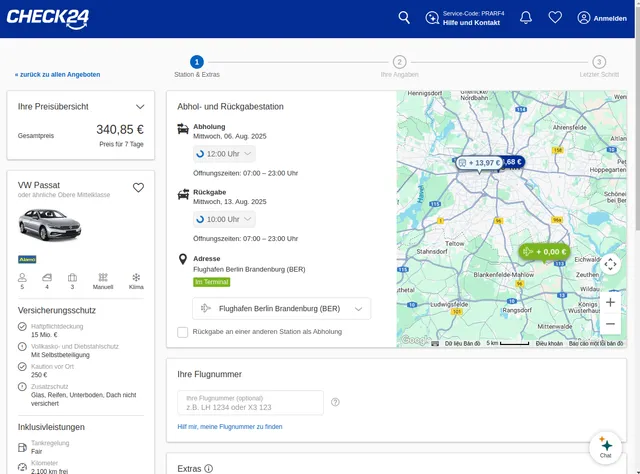Click the Zusatzschutz info circle icon
640x474 pixels.
[x=22, y=387]
